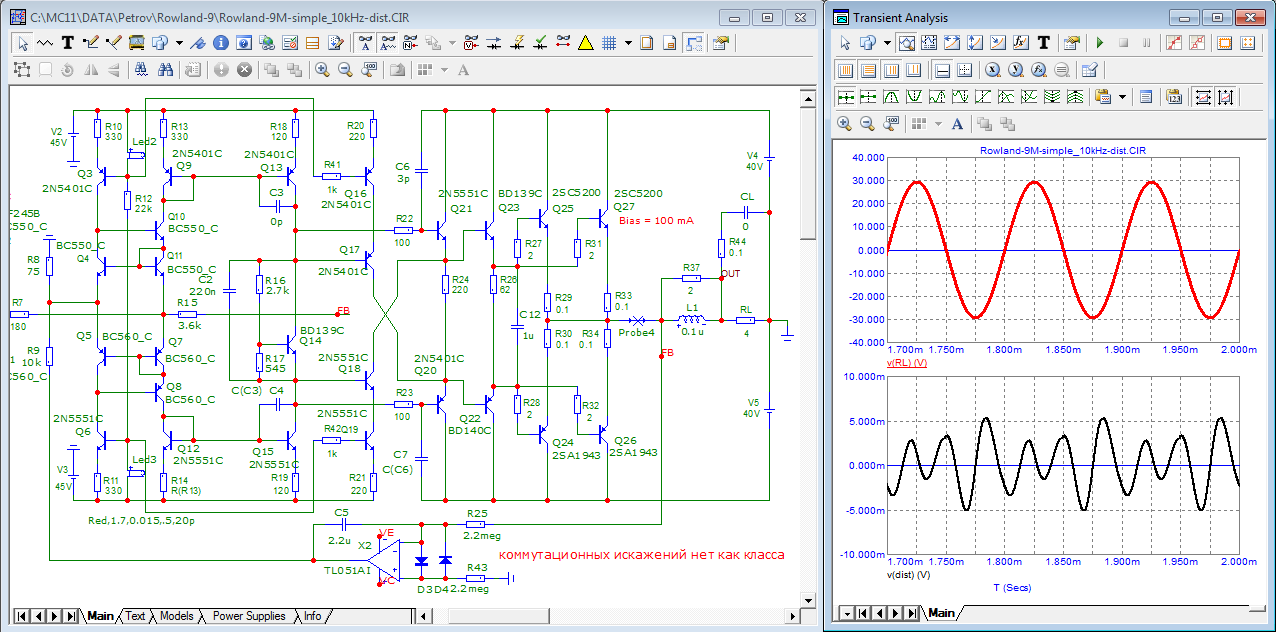Expand clipboard dropdown in analysis toolbar
The image size is (1276, 632).
1123,97
